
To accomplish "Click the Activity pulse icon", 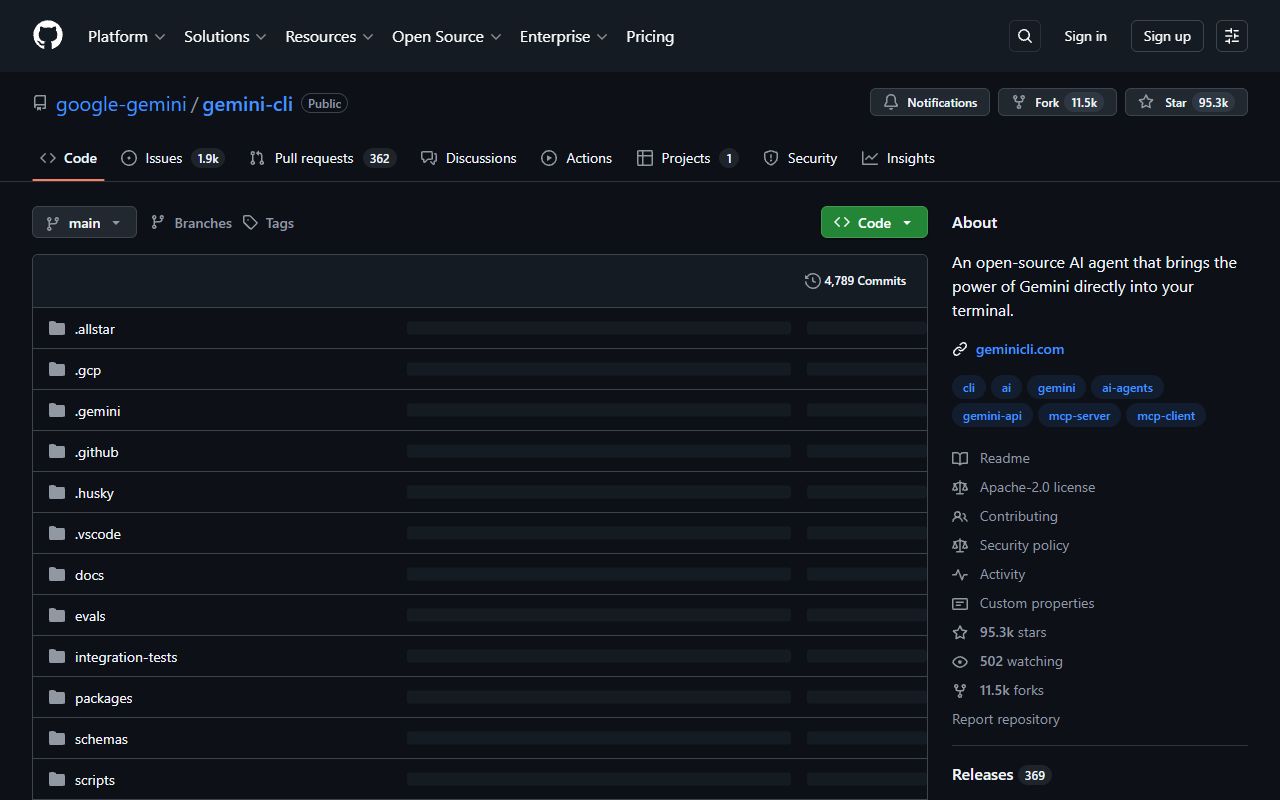I will 960,574.
